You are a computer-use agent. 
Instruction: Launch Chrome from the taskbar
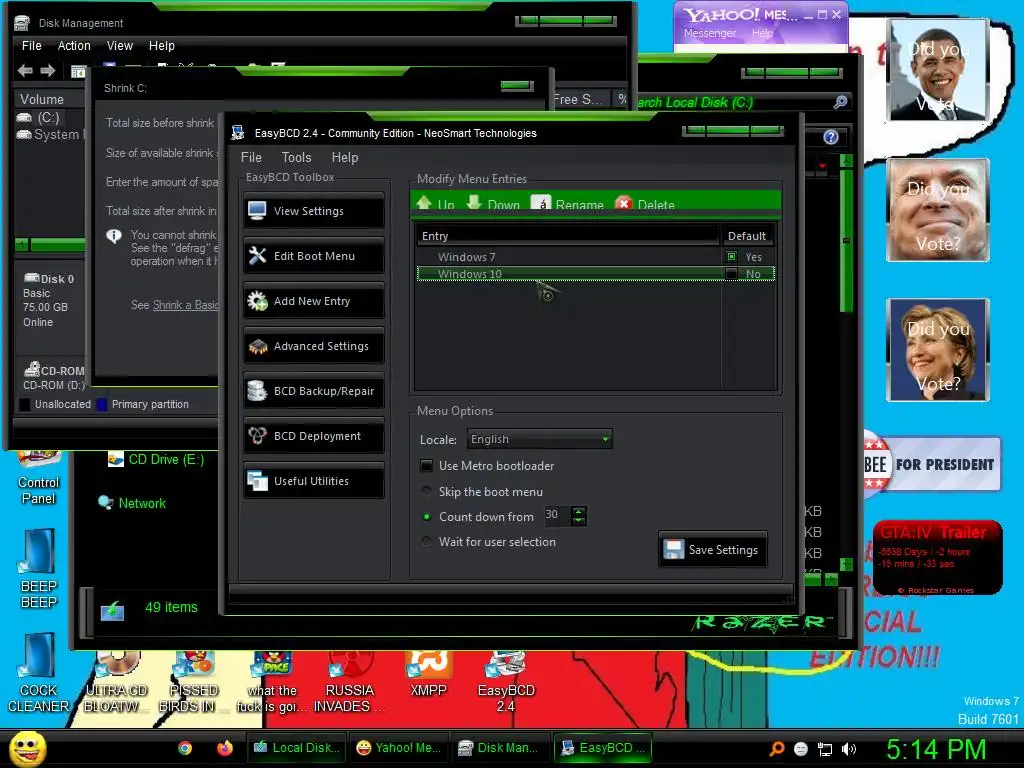coord(185,748)
